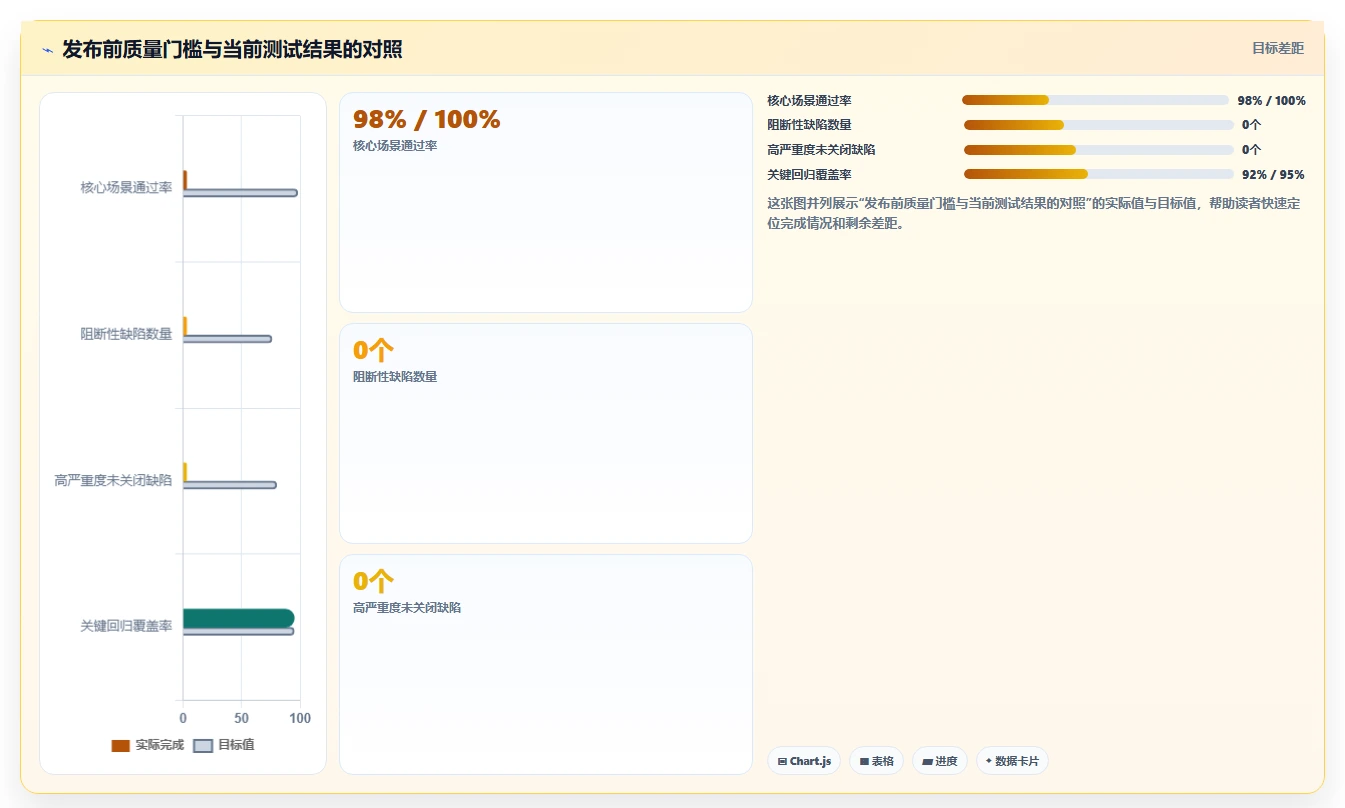Open the 阻断性缺陷数量 0个 data card
This screenshot has height=808, width=1345.
546,433
